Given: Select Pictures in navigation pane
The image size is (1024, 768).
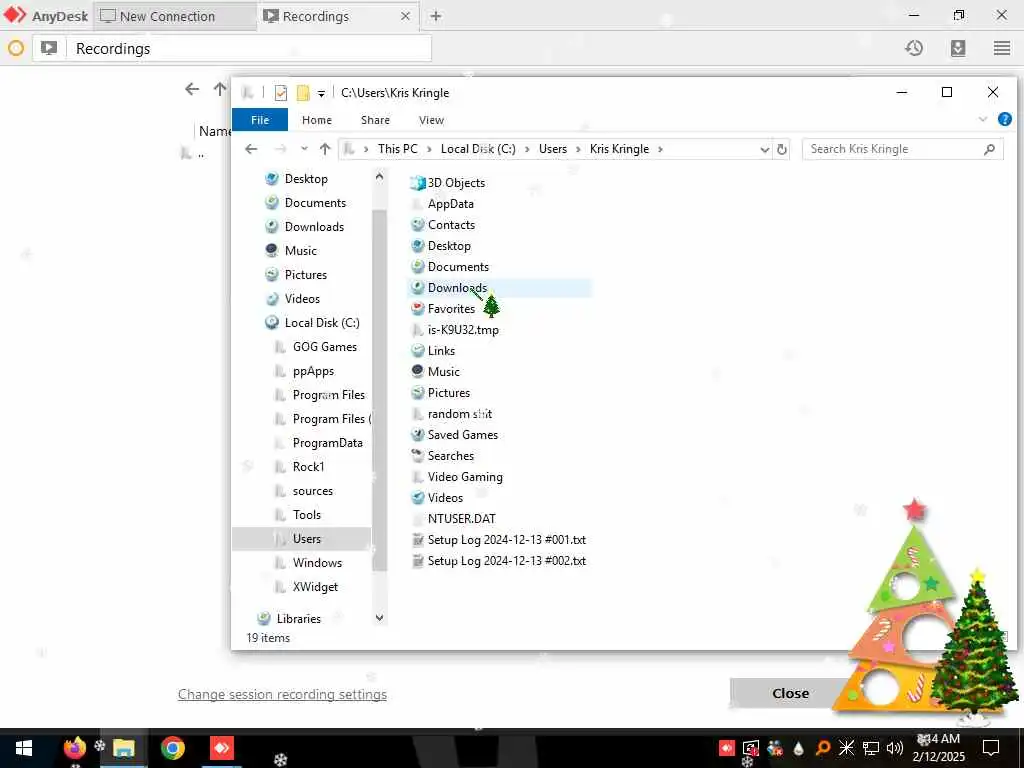Looking at the screenshot, I should click(x=306, y=275).
